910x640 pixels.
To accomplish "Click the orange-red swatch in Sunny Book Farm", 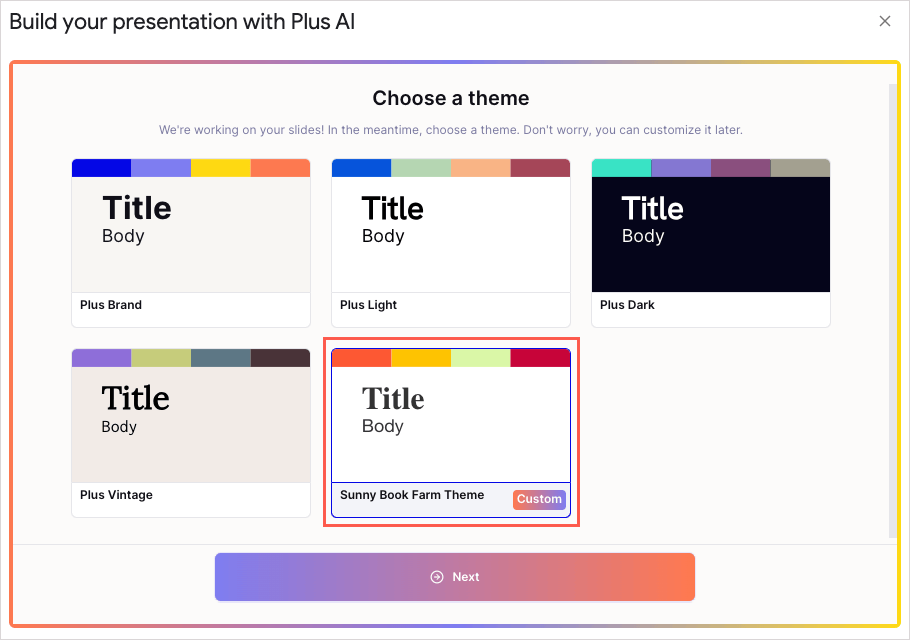I will click(x=362, y=358).
